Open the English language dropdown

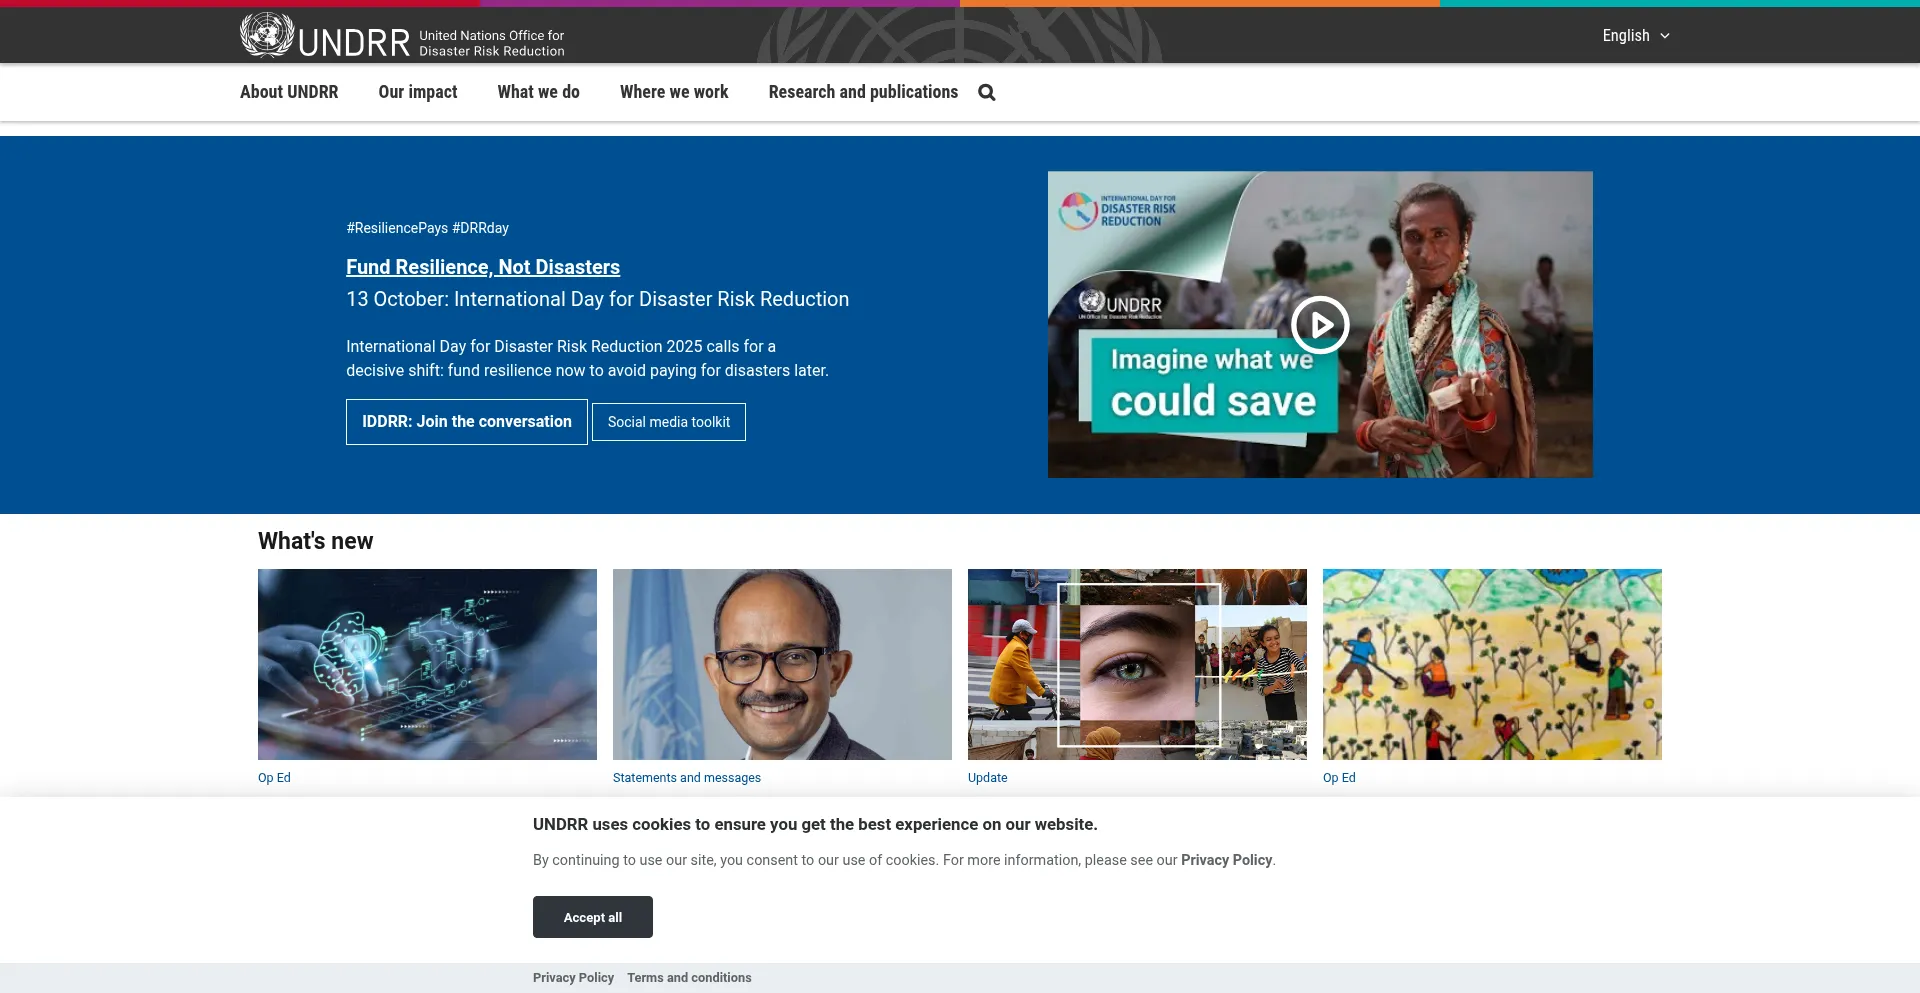[x=1635, y=36]
